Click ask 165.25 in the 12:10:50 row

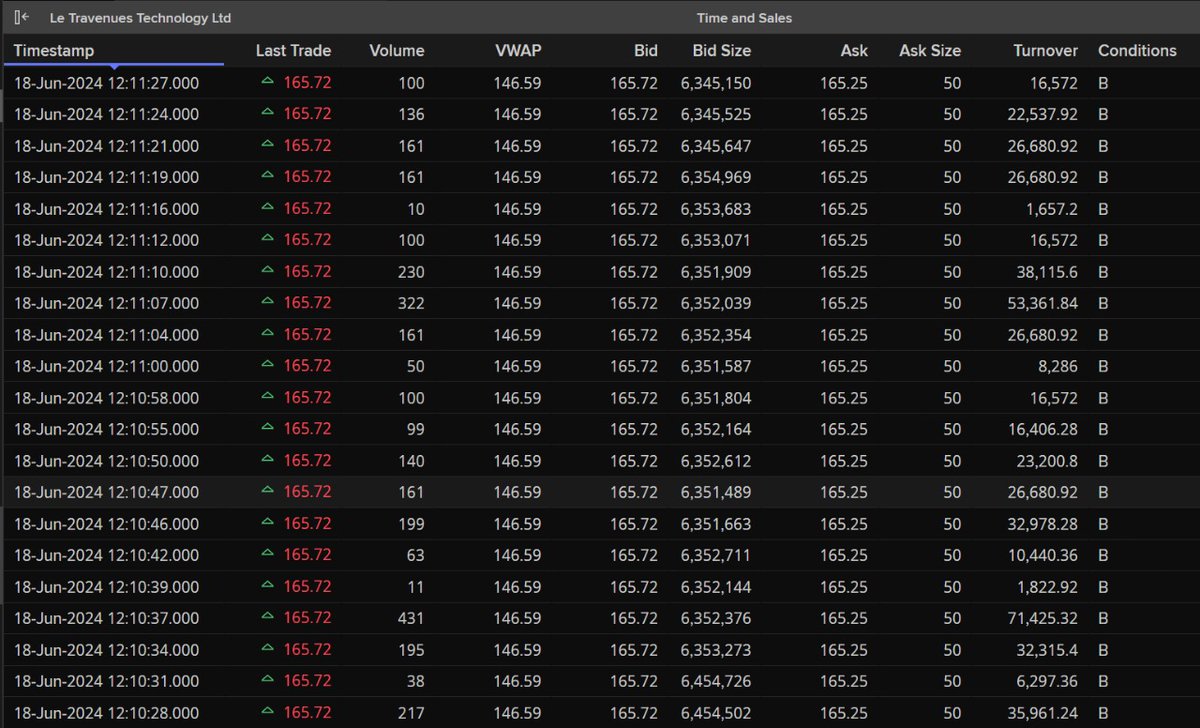844,461
